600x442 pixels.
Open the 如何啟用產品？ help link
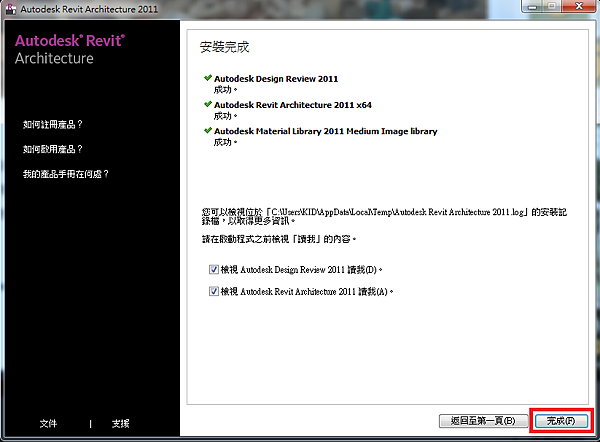[x=53, y=149]
